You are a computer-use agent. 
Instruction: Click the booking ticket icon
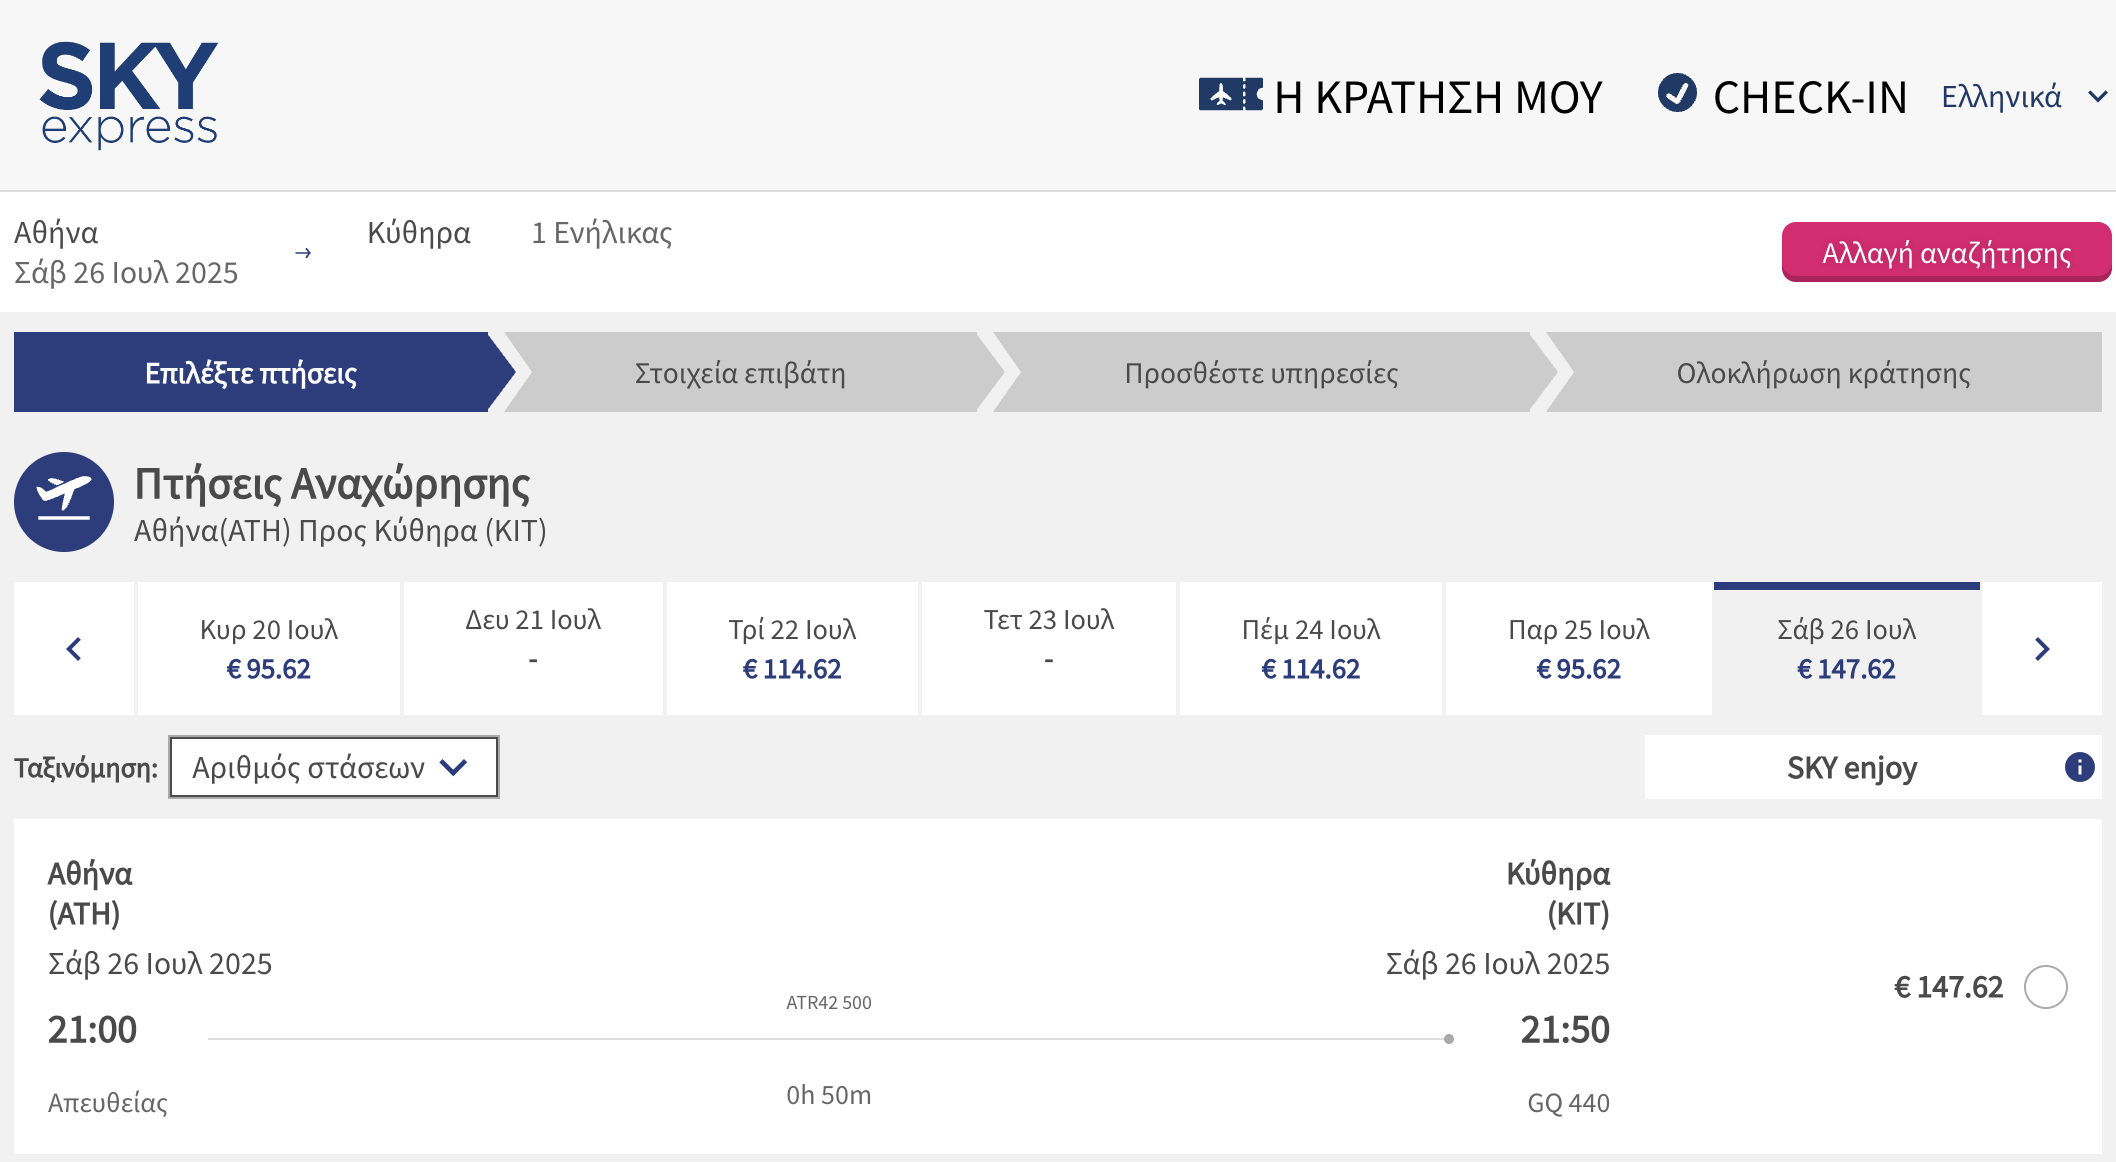[x=1230, y=95]
